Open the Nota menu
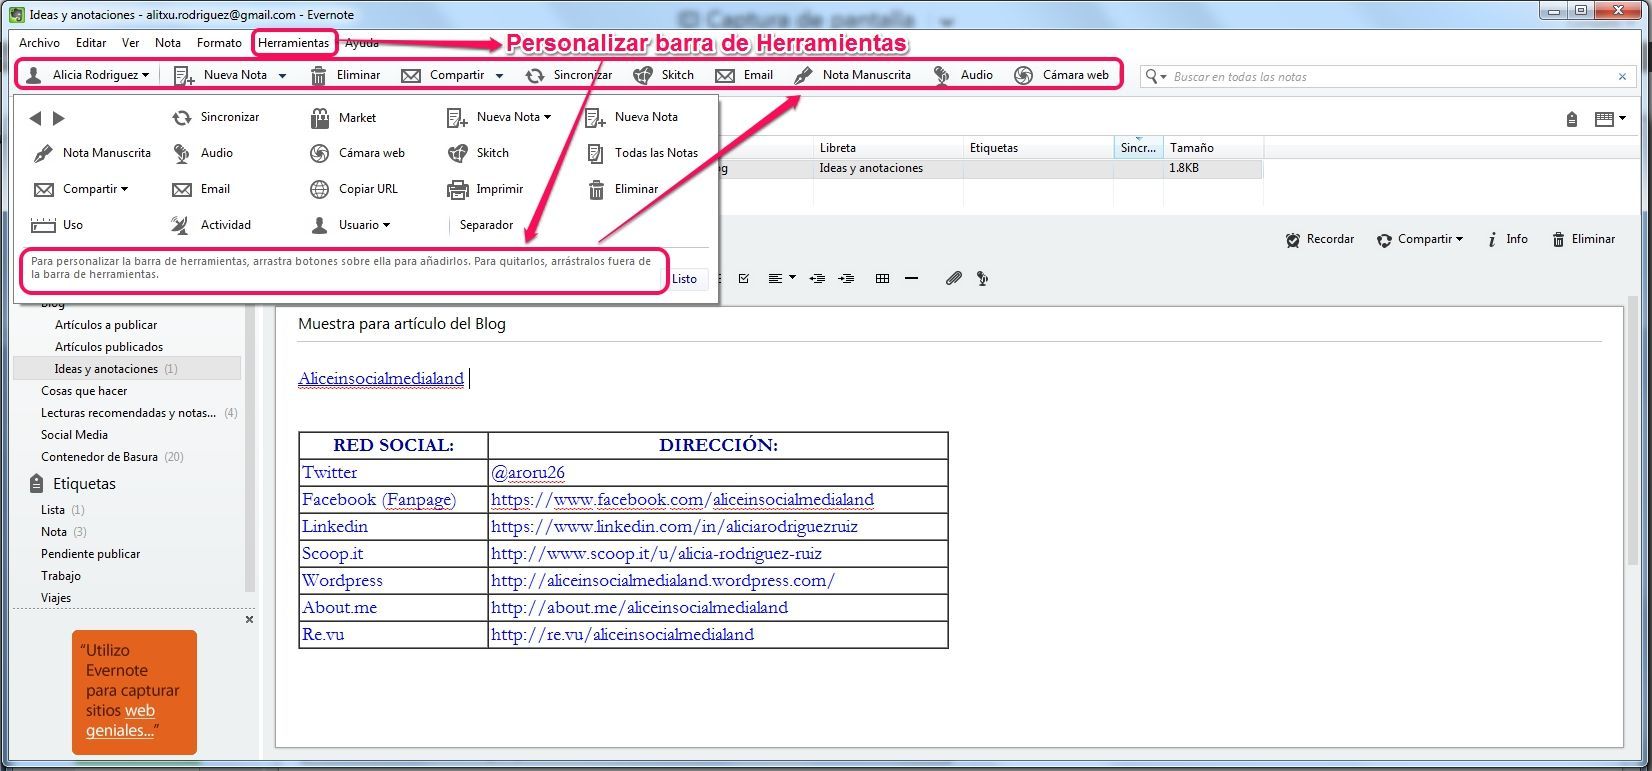Image resolution: width=1652 pixels, height=771 pixels. point(168,43)
